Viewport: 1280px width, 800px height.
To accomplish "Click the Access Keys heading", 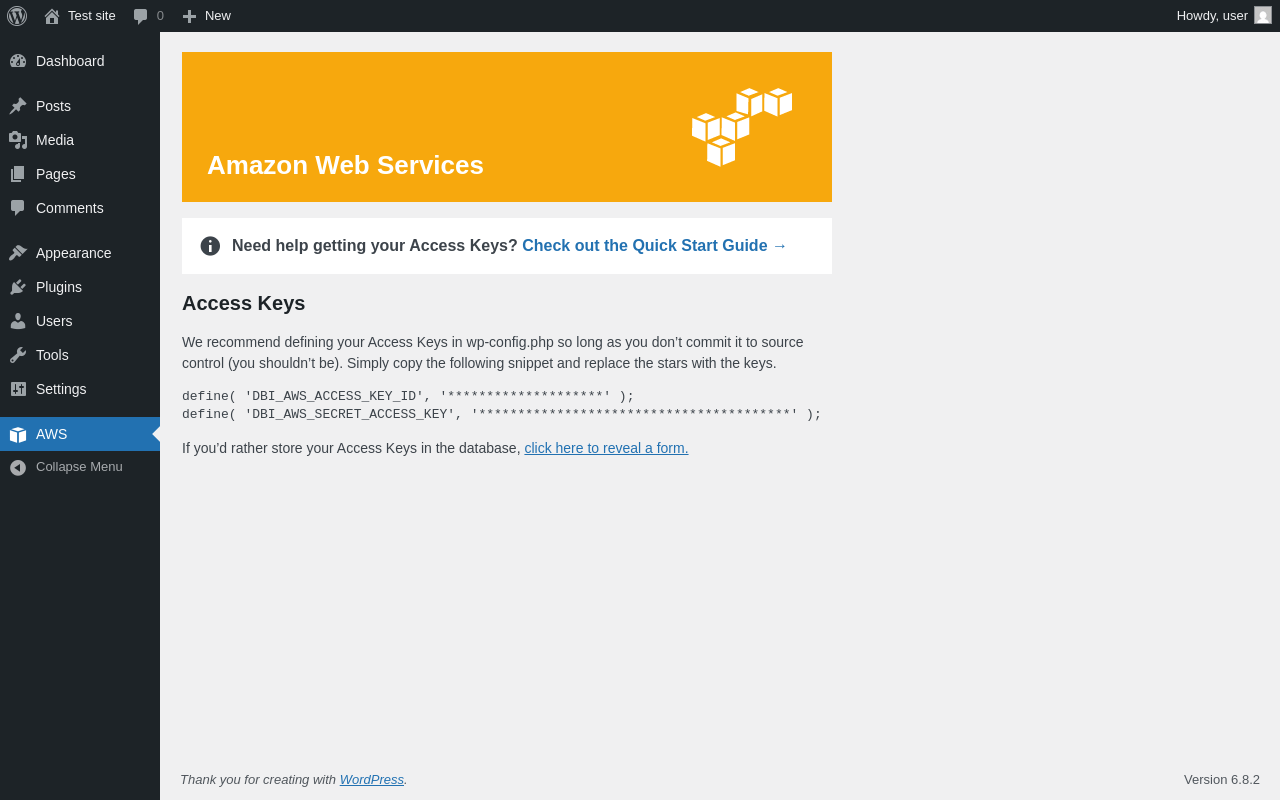I will [x=244, y=303].
